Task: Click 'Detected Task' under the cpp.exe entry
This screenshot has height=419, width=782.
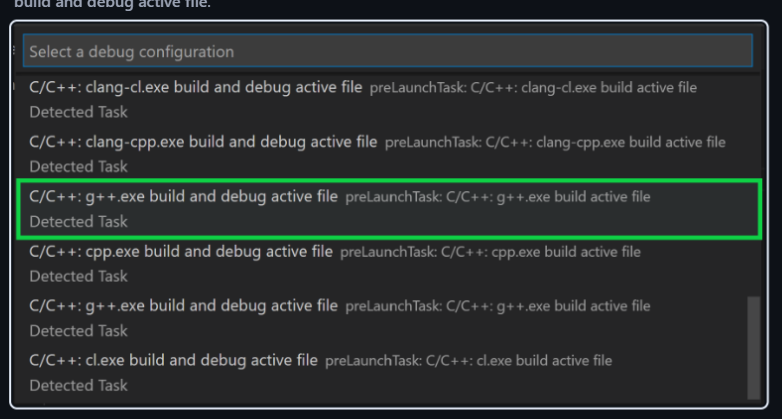Action: tap(79, 276)
